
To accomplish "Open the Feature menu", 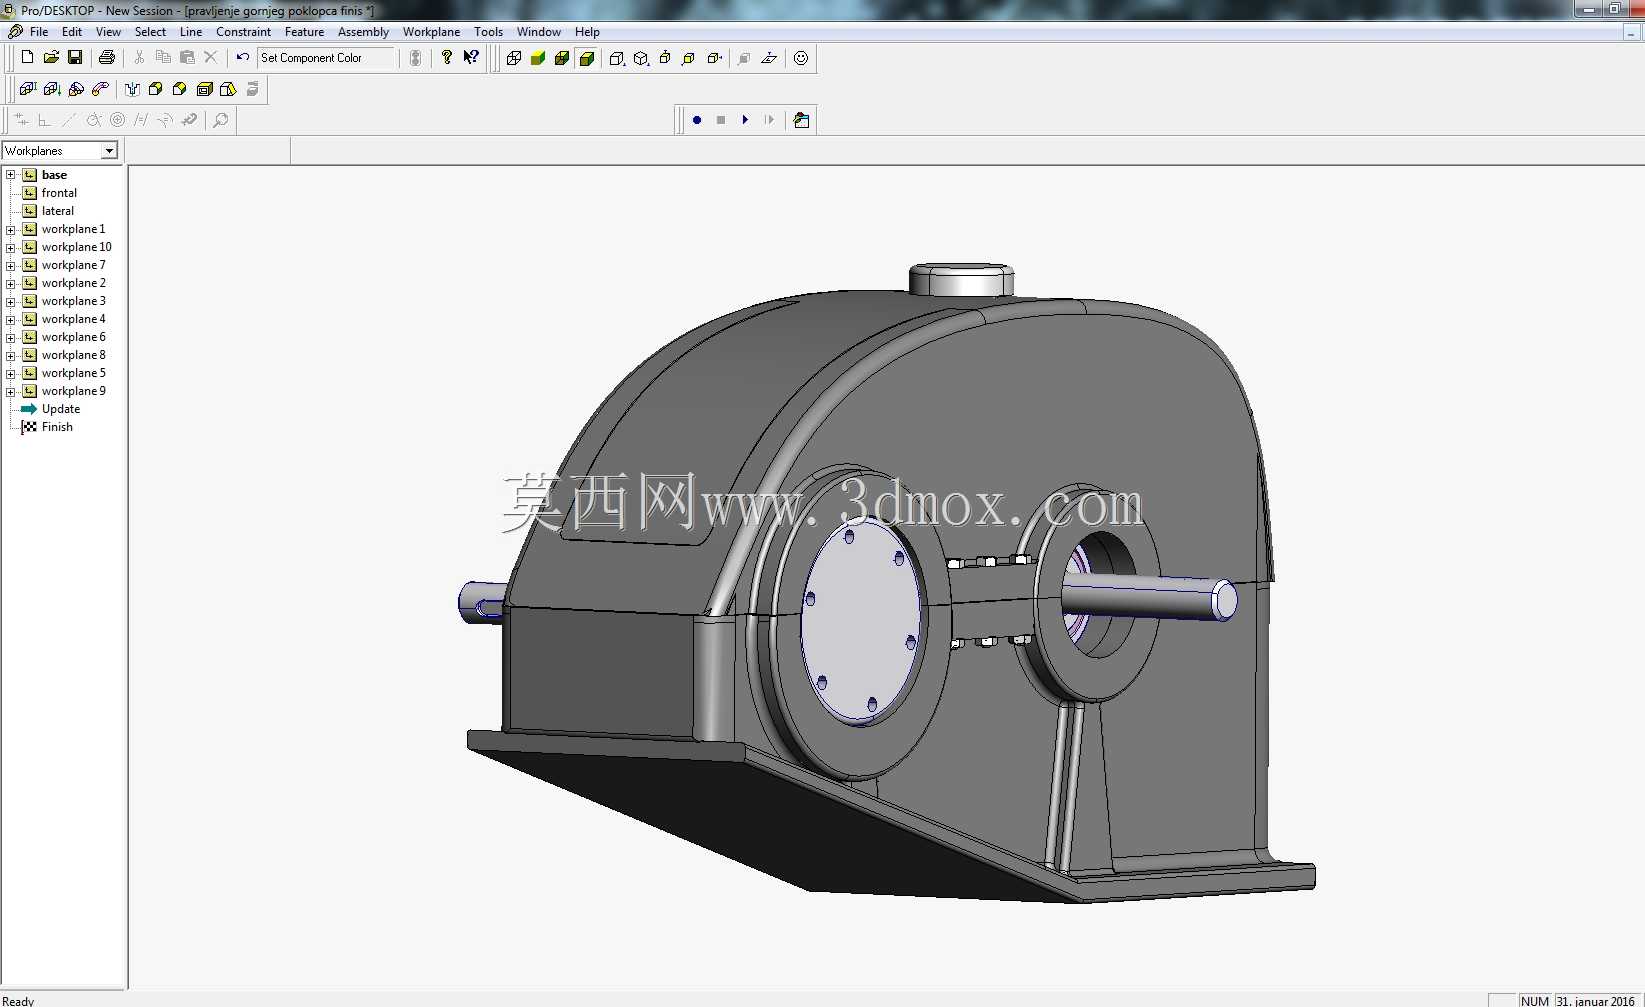I will pyautogui.click(x=304, y=32).
